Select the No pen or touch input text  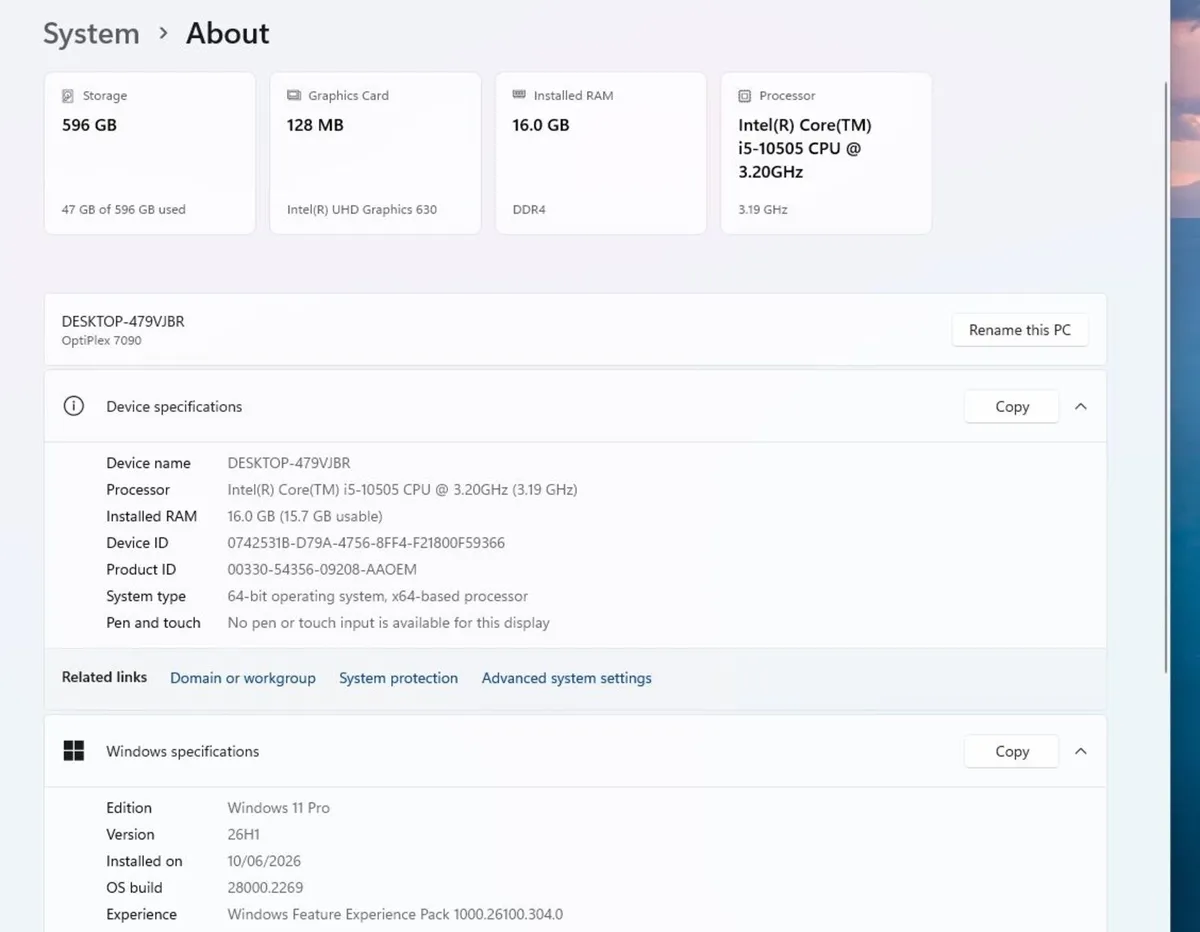click(388, 623)
